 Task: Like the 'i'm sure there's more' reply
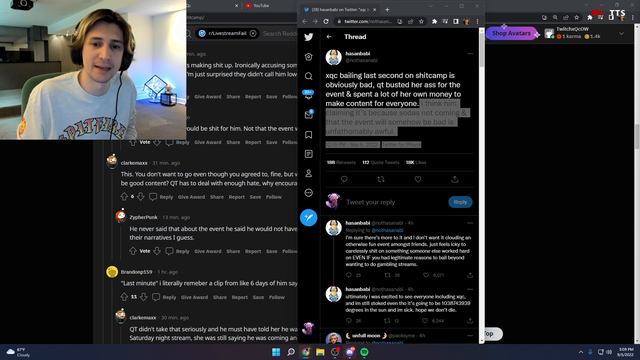click(426, 275)
